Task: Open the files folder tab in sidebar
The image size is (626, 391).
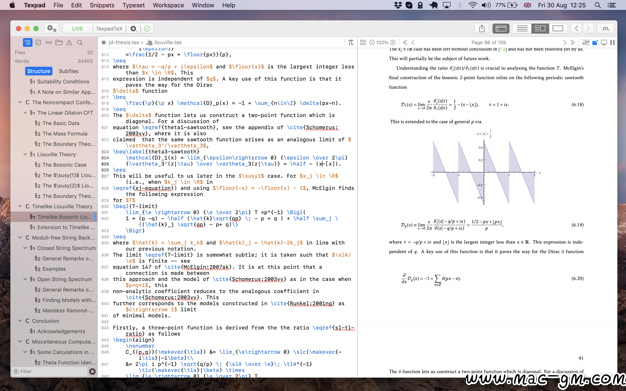Action: click(59, 42)
